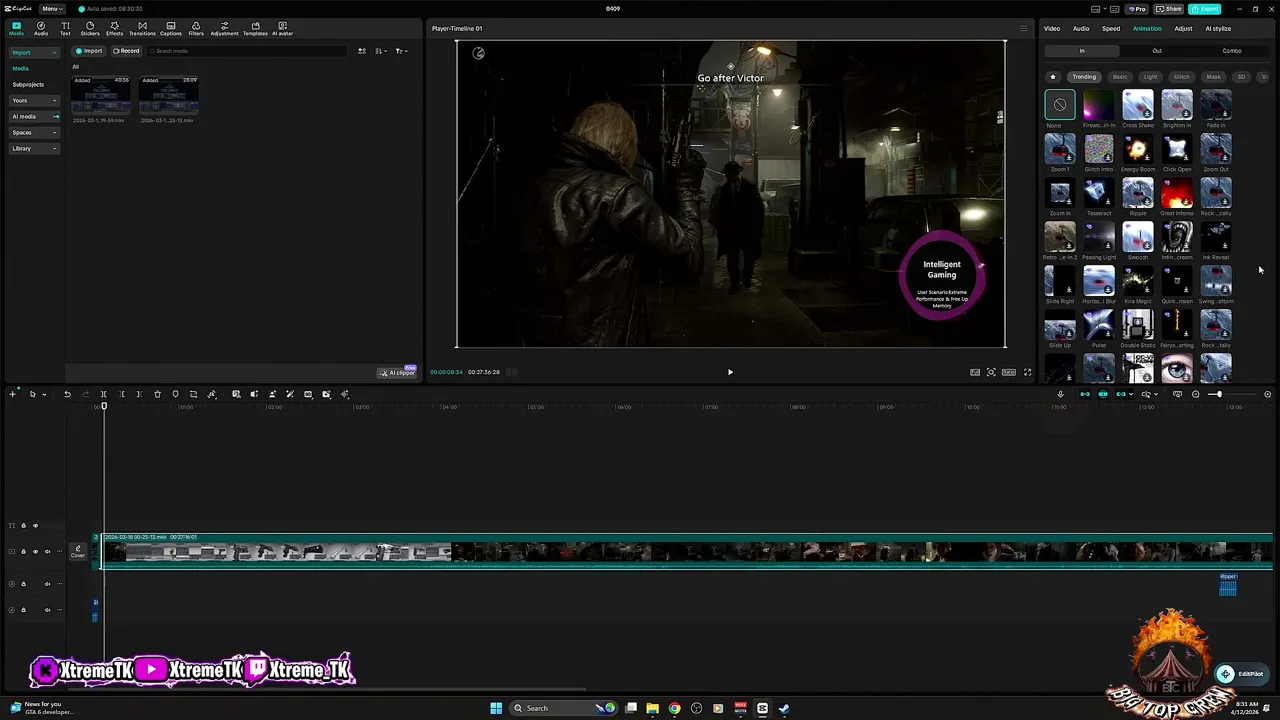Enter fullscreen preview mode
1280x720 pixels.
point(1027,372)
